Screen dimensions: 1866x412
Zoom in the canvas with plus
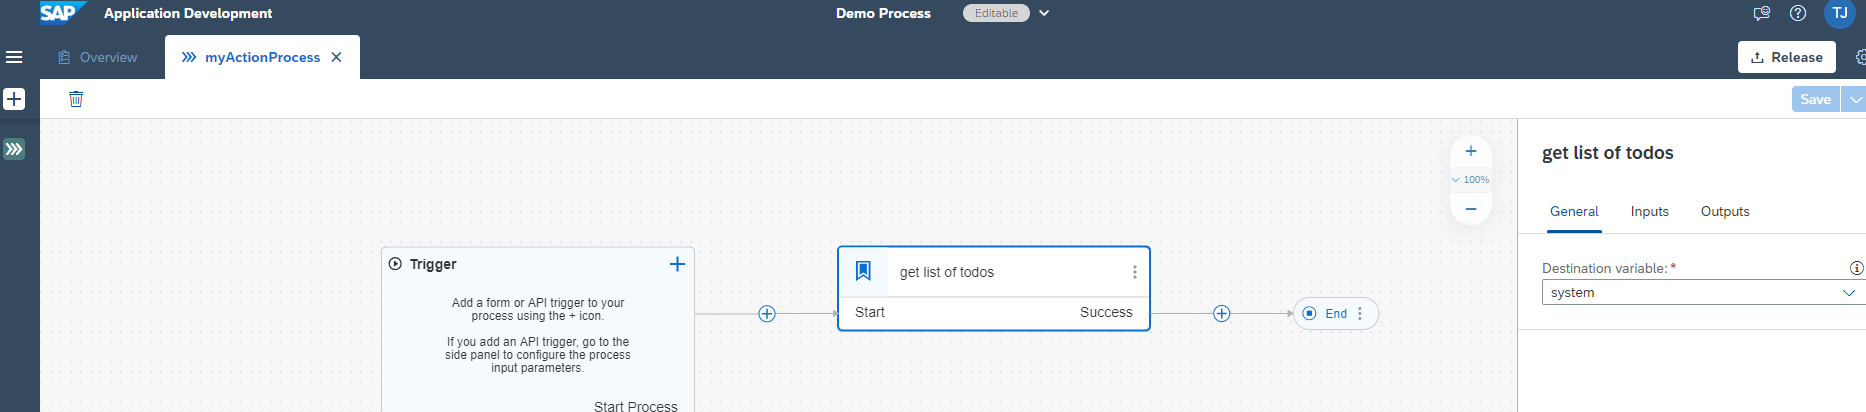pyautogui.click(x=1471, y=151)
